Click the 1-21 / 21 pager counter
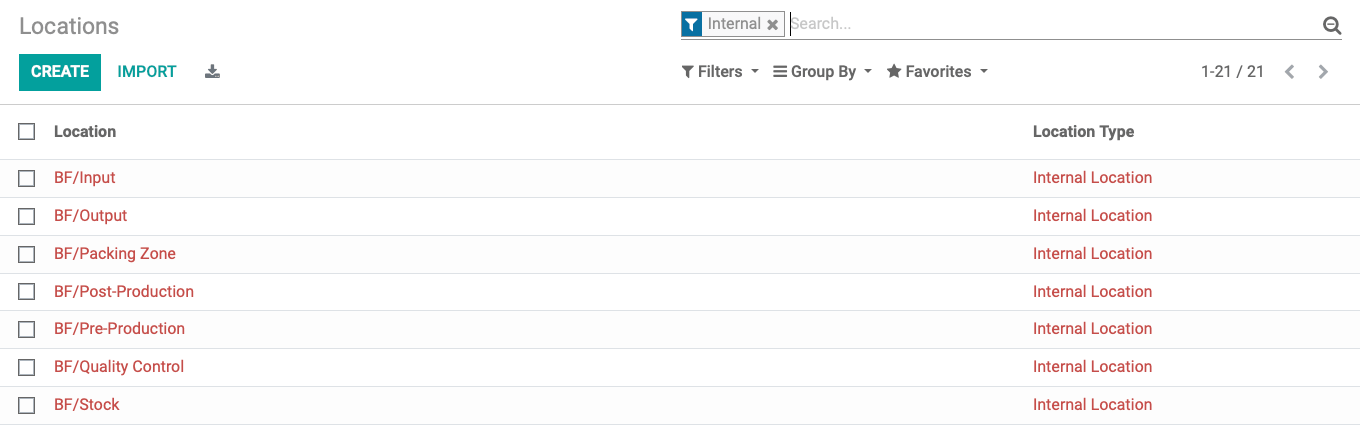This screenshot has width=1360, height=427. pyautogui.click(x=1232, y=72)
